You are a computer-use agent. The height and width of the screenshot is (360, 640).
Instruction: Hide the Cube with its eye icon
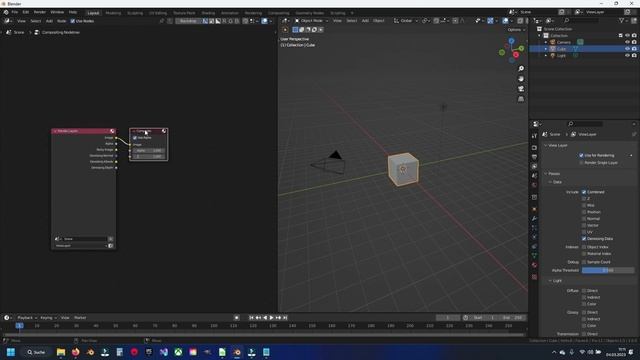coord(627,49)
